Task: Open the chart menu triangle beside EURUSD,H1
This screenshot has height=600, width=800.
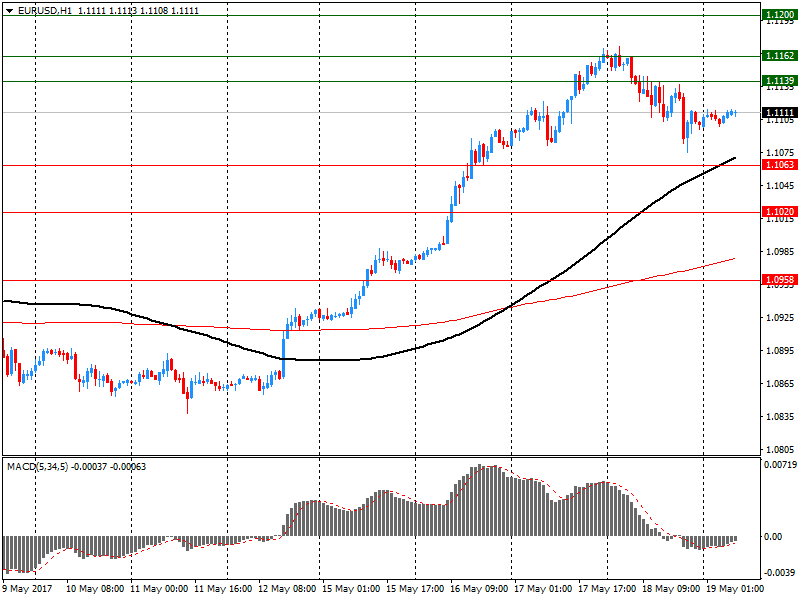Action: [10, 11]
